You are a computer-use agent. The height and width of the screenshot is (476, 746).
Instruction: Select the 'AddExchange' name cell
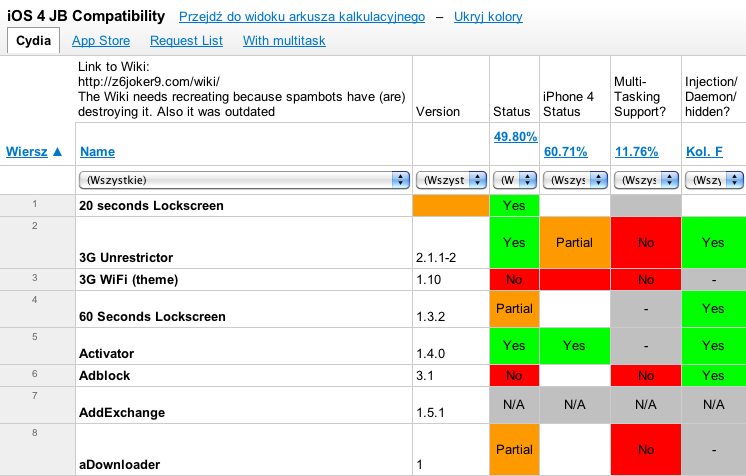(244, 405)
